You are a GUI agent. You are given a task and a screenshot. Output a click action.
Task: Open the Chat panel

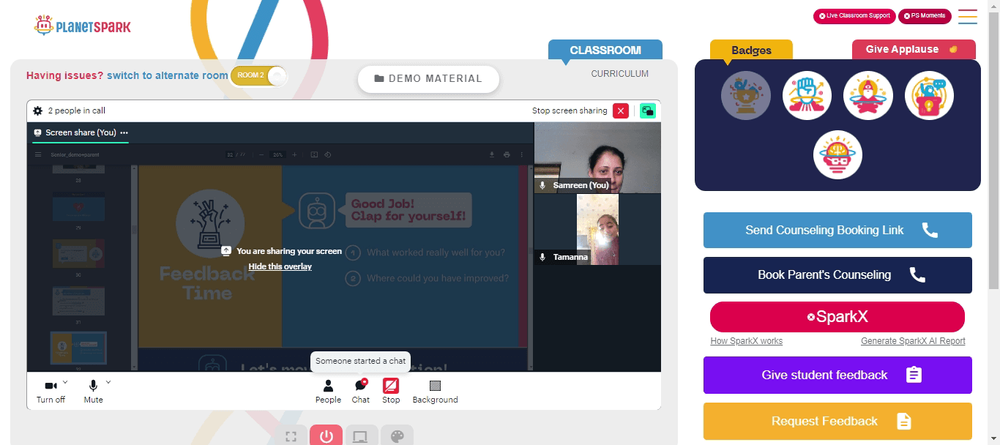click(x=360, y=391)
